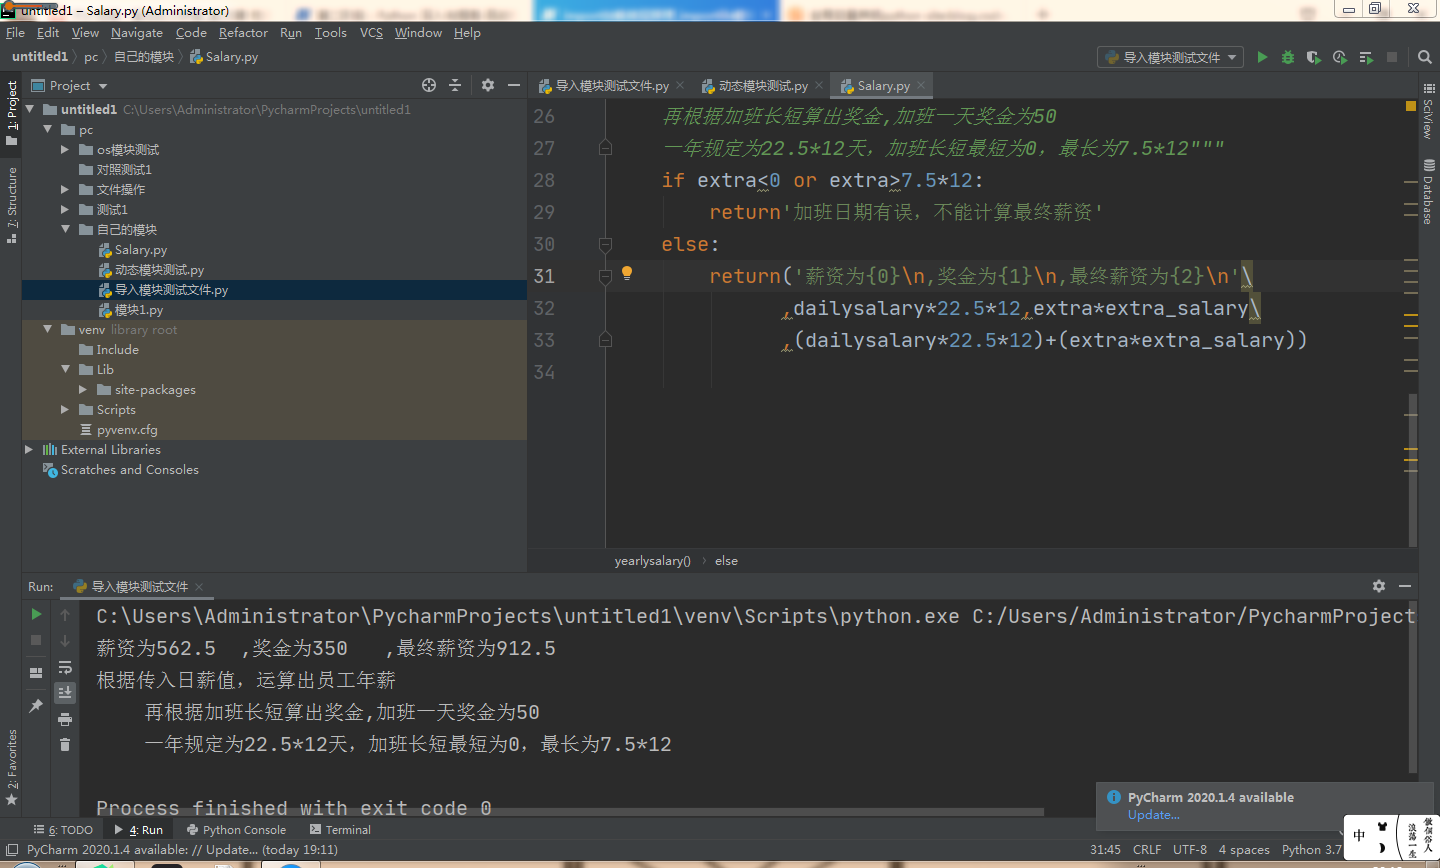Expand the site-packages folder
Viewport: 1440px width, 868px height.
pyautogui.click(x=83, y=389)
